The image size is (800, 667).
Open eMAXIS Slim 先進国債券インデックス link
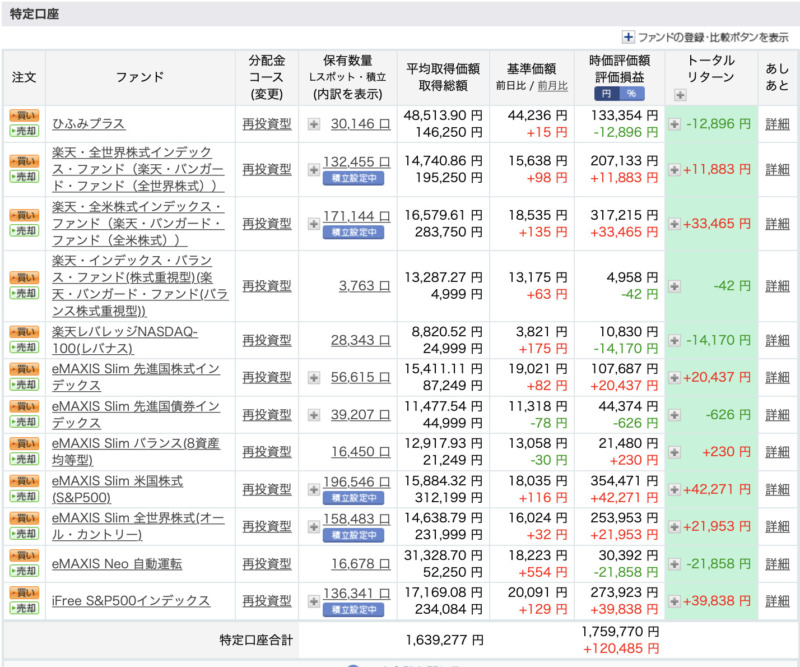pyautogui.click(x=136, y=415)
